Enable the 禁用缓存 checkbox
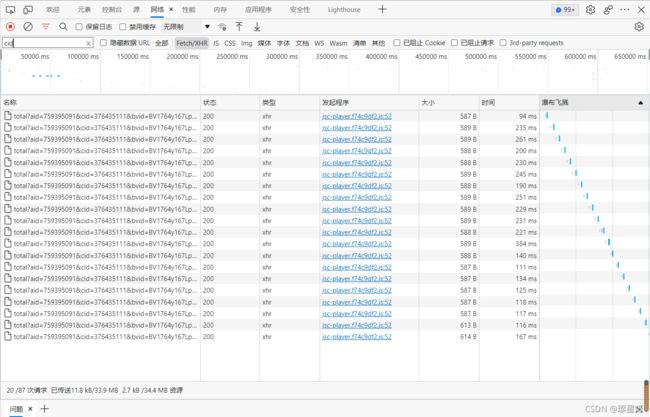This screenshot has height=417, width=650. [122, 27]
